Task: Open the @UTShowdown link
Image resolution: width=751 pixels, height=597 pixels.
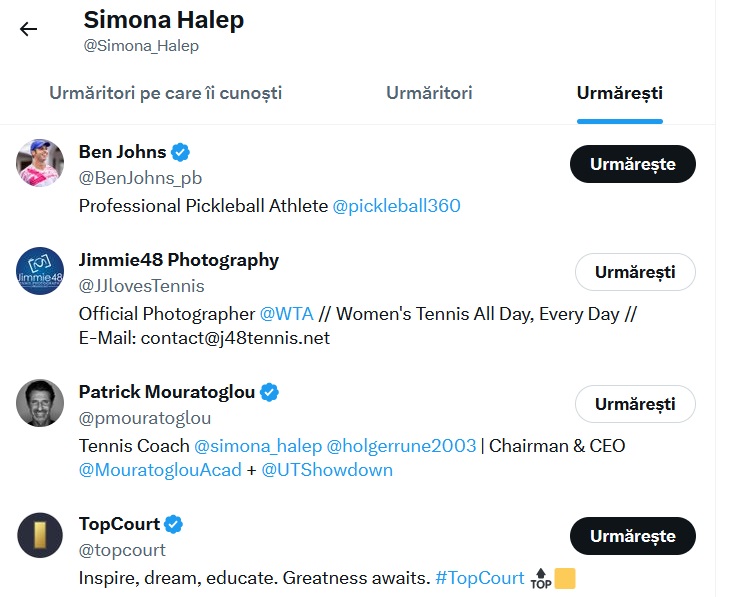Action: [327, 470]
